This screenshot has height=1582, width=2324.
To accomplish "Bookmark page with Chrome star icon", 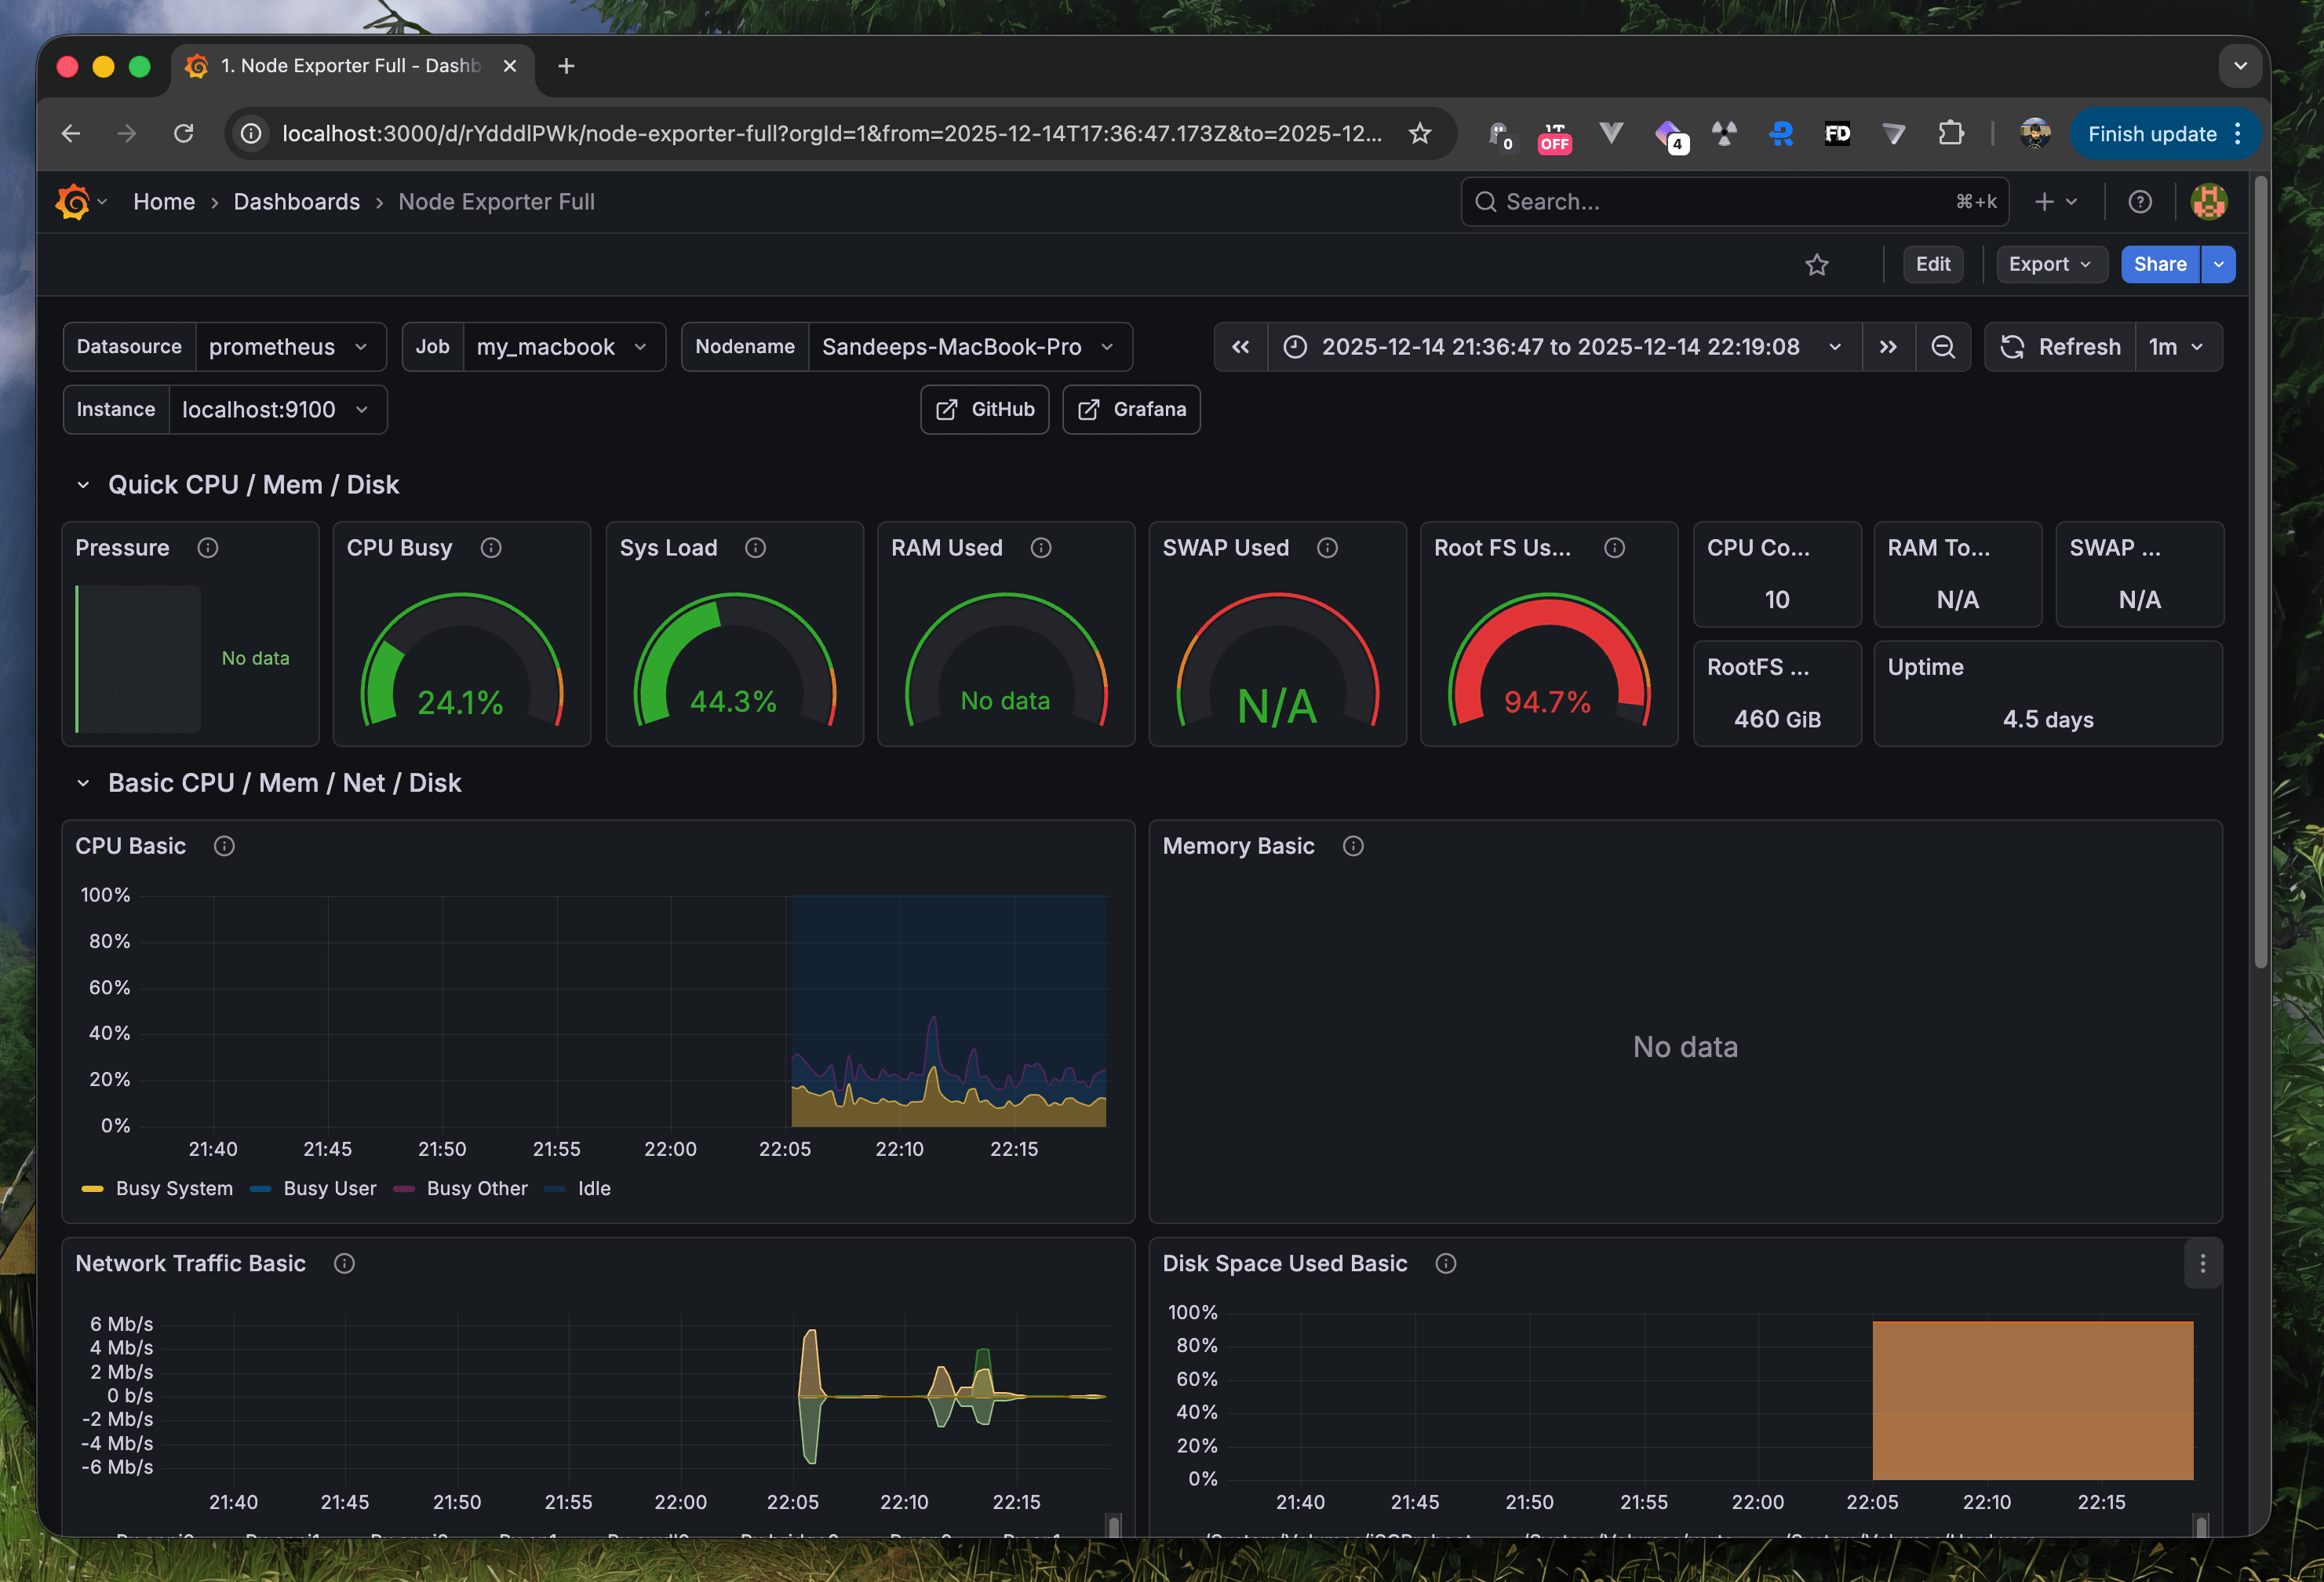I will (x=1420, y=134).
